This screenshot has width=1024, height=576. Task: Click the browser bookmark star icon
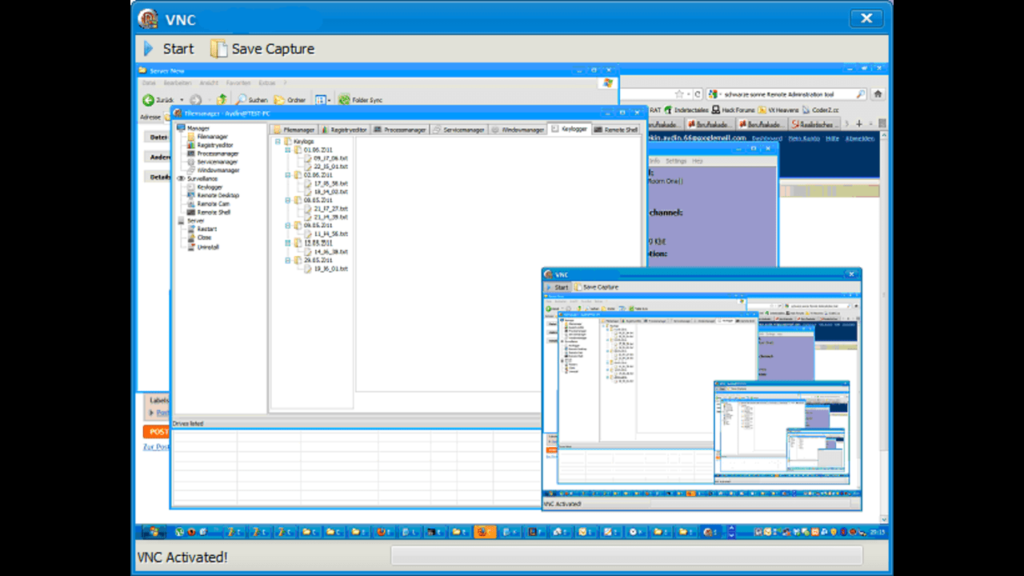(679, 94)
